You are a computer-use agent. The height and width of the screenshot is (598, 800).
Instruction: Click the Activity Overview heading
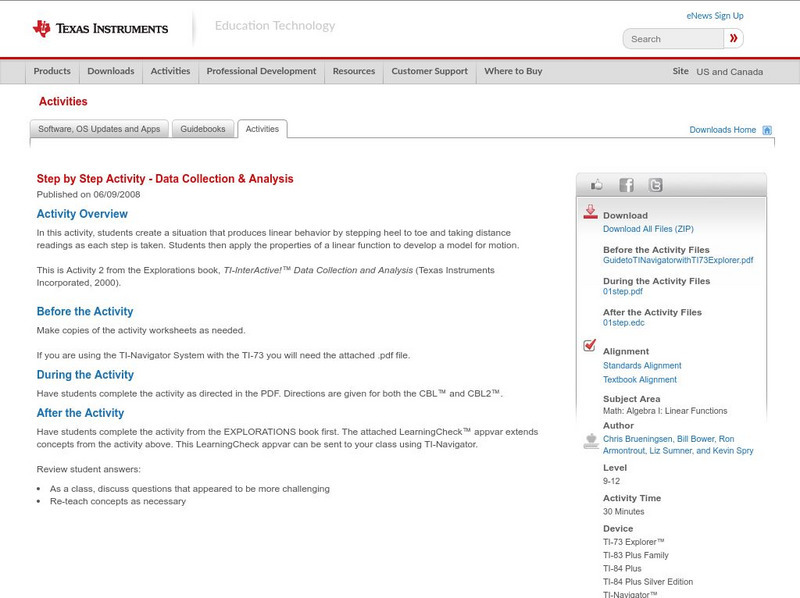82,214
